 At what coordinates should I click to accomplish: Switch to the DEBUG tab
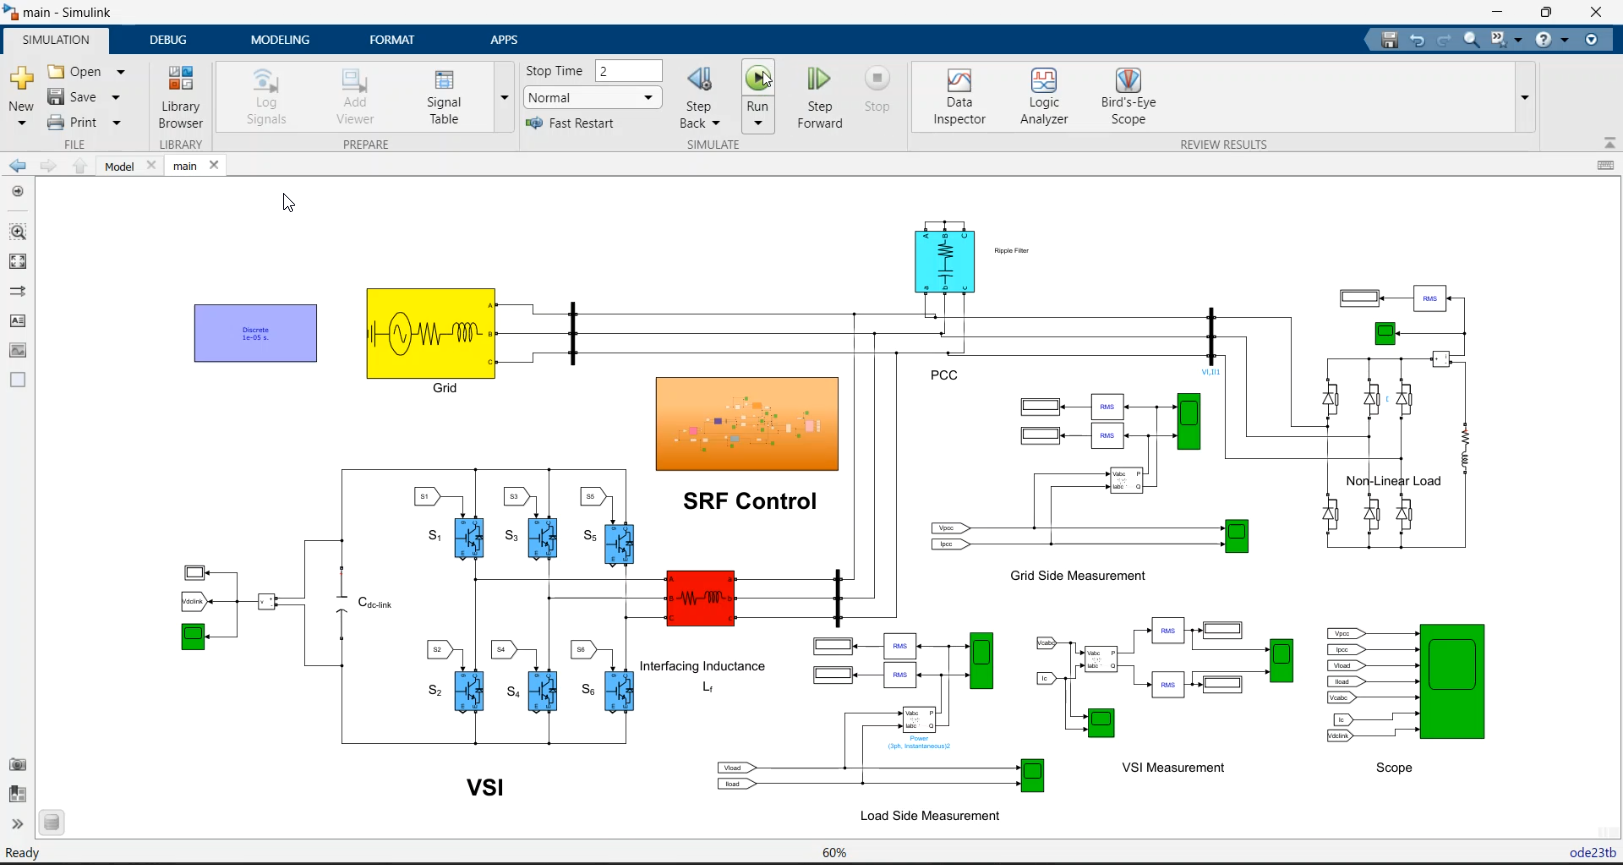point(168,40)
